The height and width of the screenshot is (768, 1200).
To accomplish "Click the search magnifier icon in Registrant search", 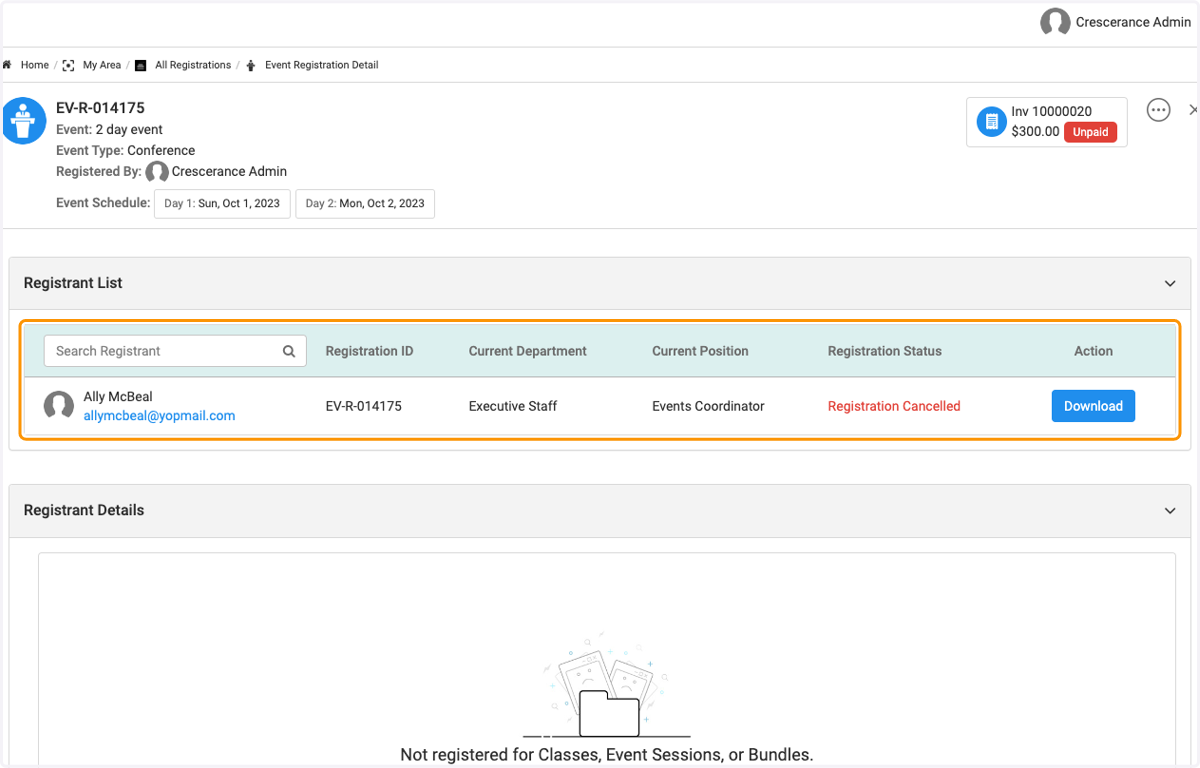I will tap(289, 351).
